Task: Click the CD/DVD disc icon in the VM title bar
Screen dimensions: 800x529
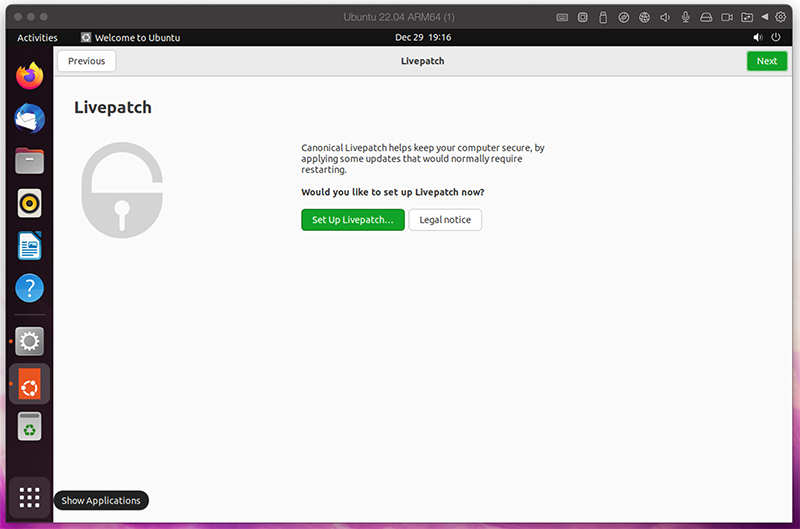Action: click(x=623, y=17)
